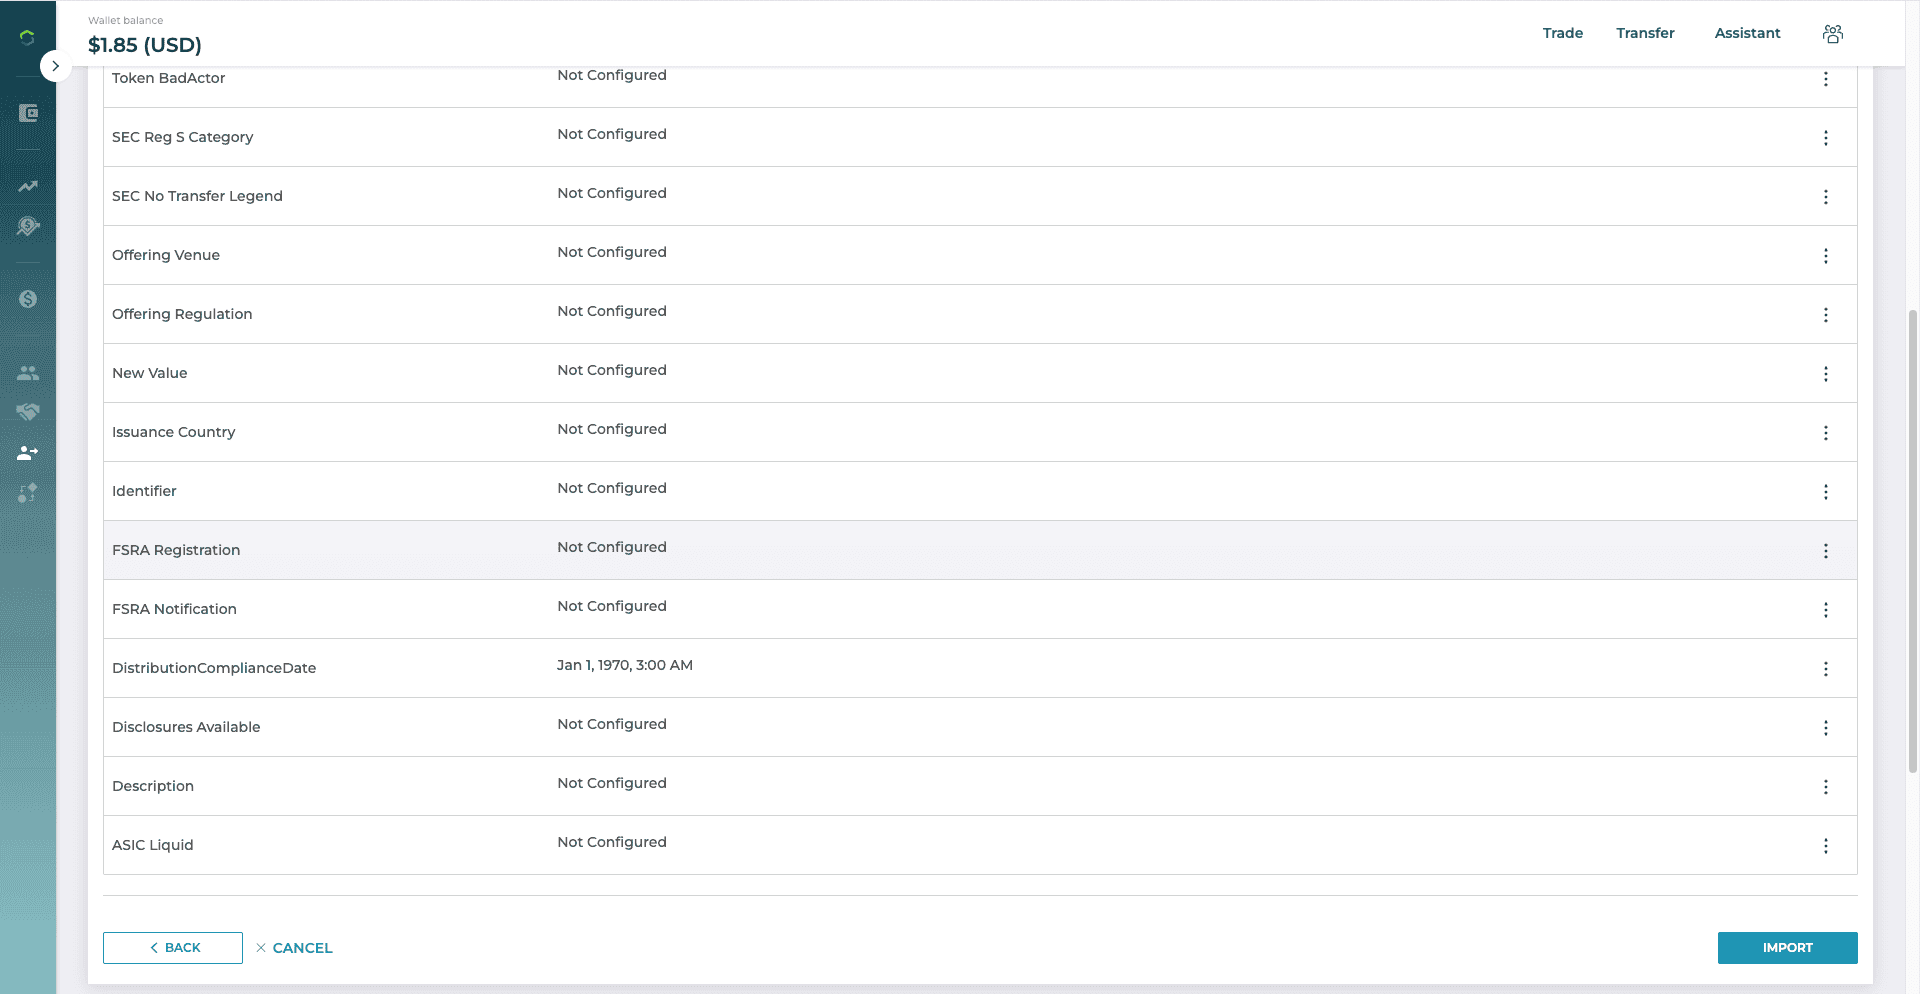
Task: Open options menu for Identifier row
Action: click(1826, 492)
